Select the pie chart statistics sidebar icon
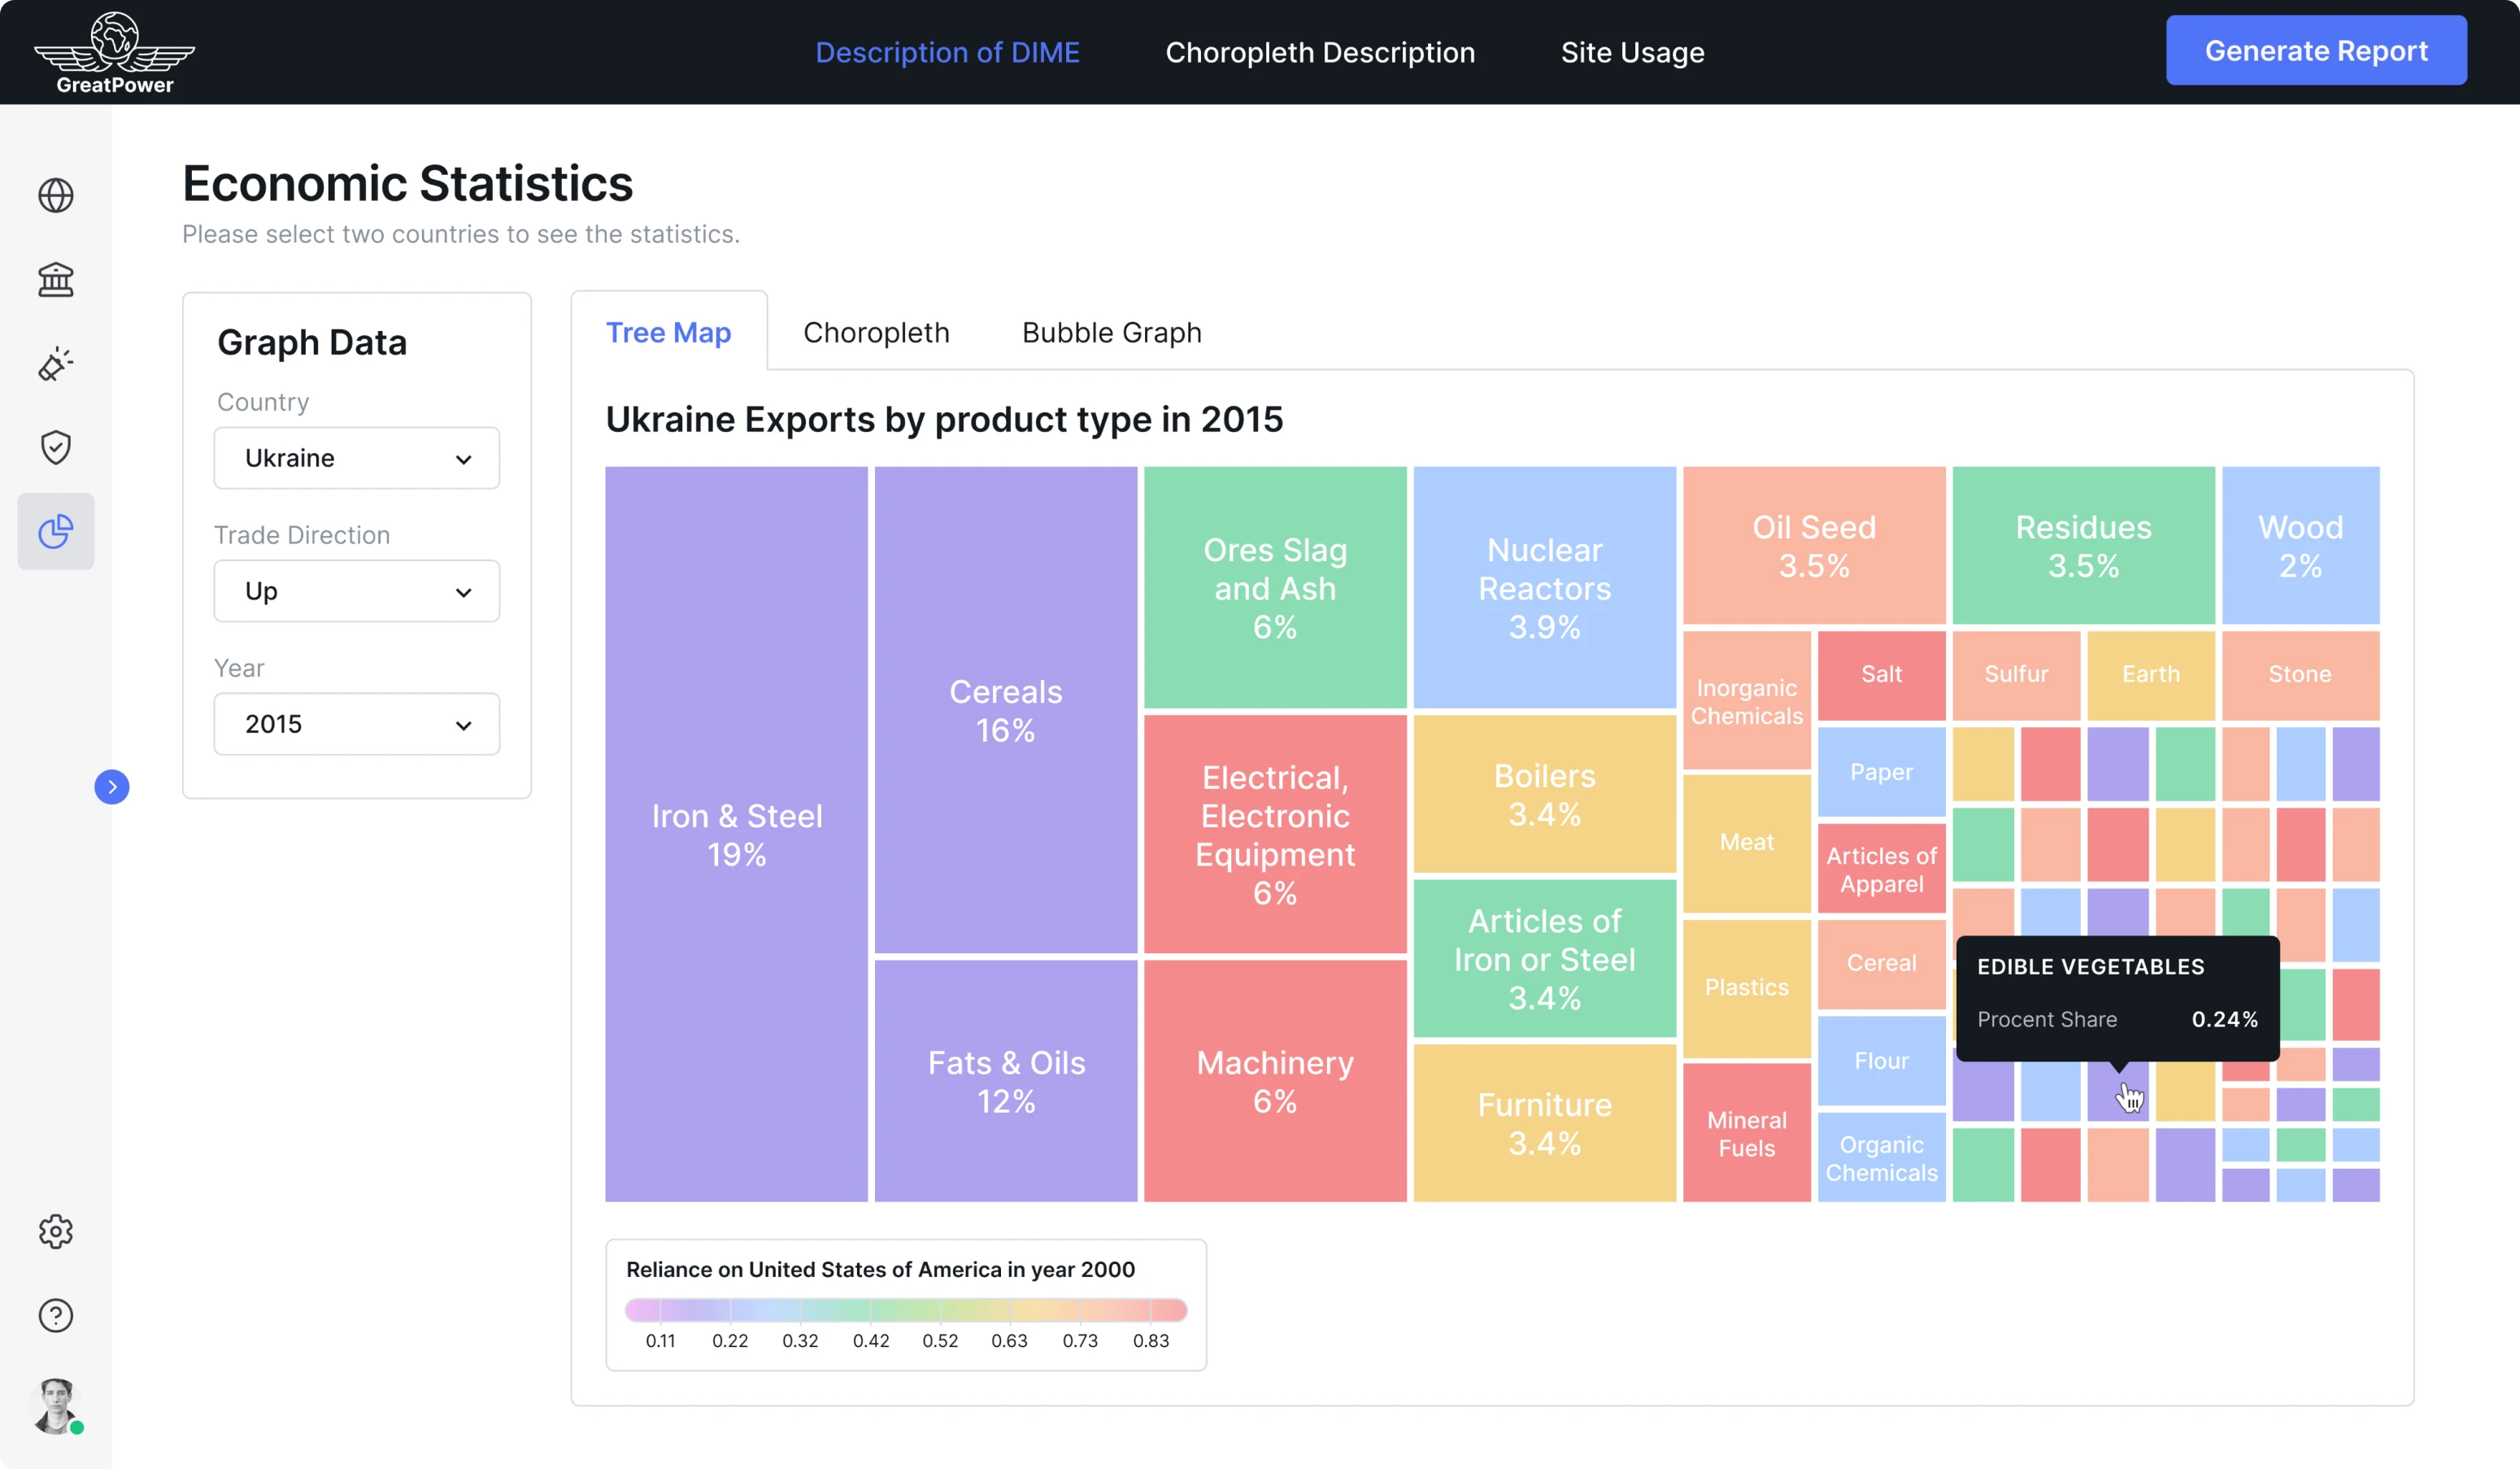2520x1469 pixels. [x=55, y=531]
